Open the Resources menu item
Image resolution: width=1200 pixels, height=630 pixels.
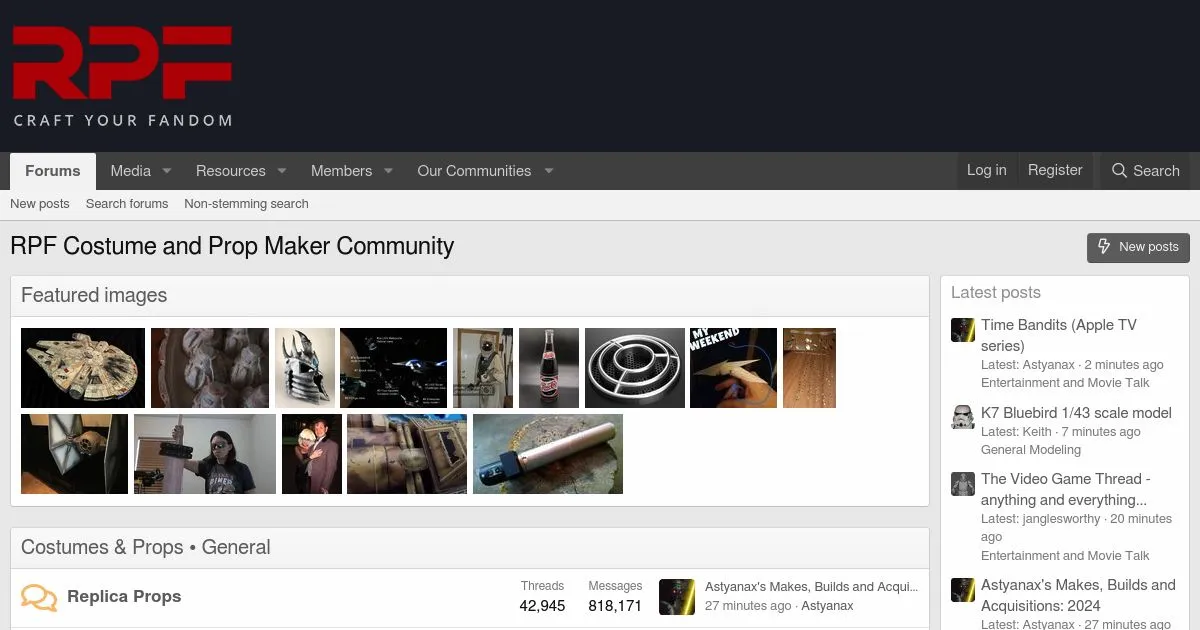[230, 171]
